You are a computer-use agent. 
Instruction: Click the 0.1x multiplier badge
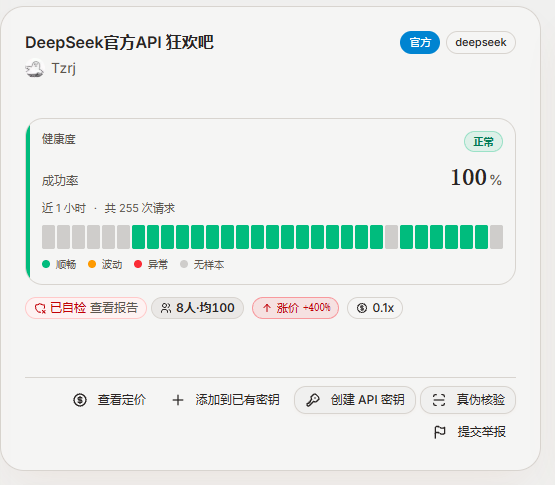(x=375, y=308)
